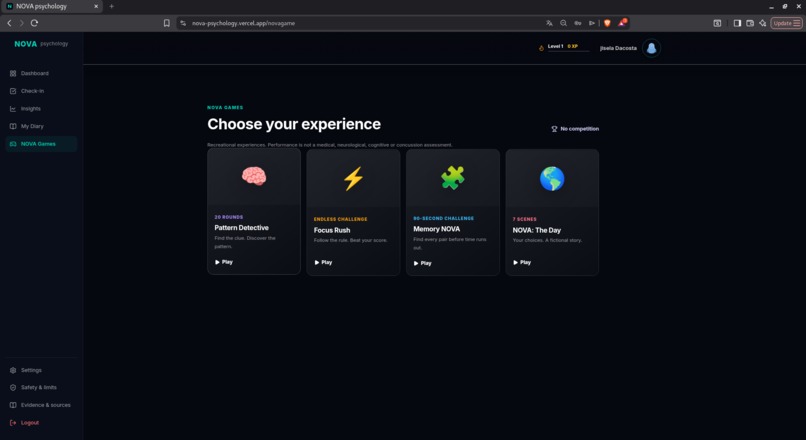
Task: Click the site settings icon in address bar
Action: (183, 23)
